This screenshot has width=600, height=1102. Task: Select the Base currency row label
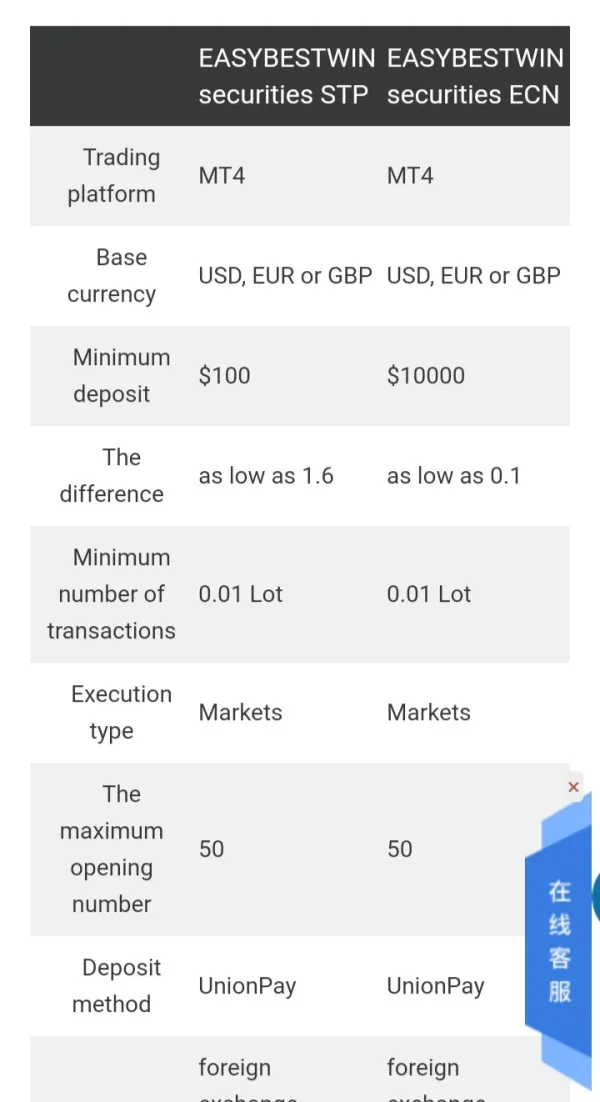112,276
